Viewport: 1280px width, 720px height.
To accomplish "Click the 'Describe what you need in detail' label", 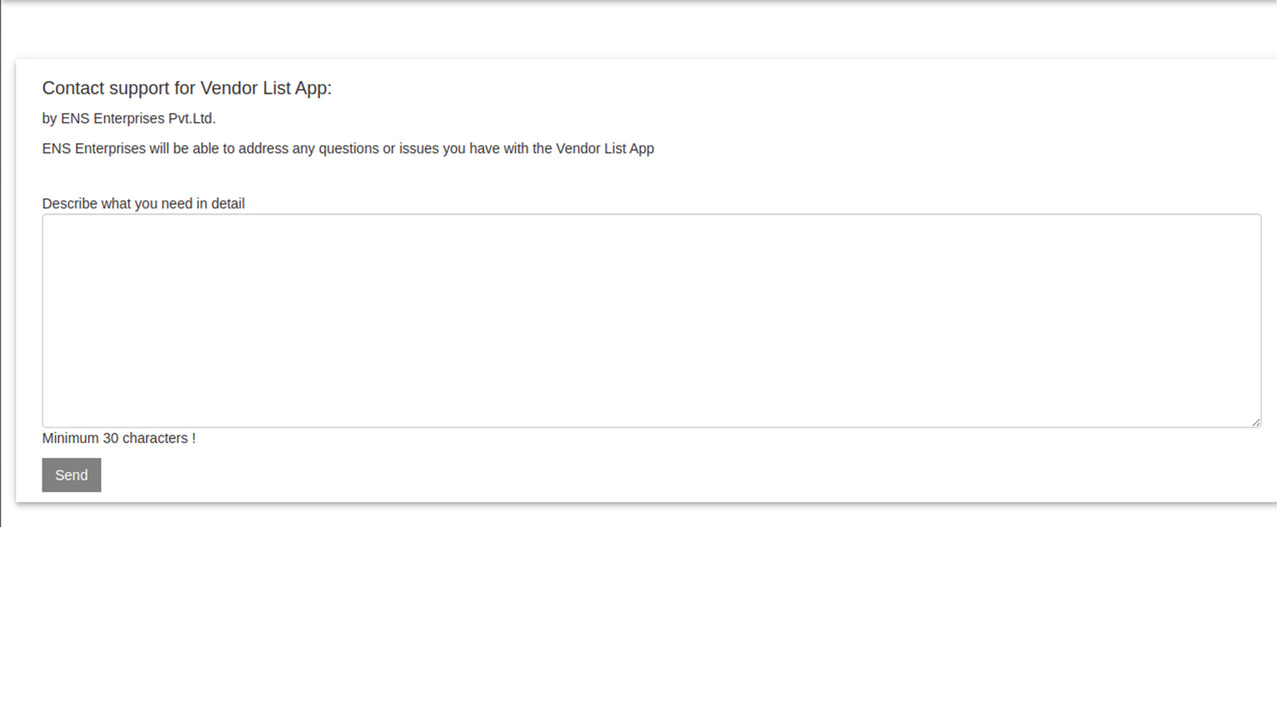I will pos(143,203).
